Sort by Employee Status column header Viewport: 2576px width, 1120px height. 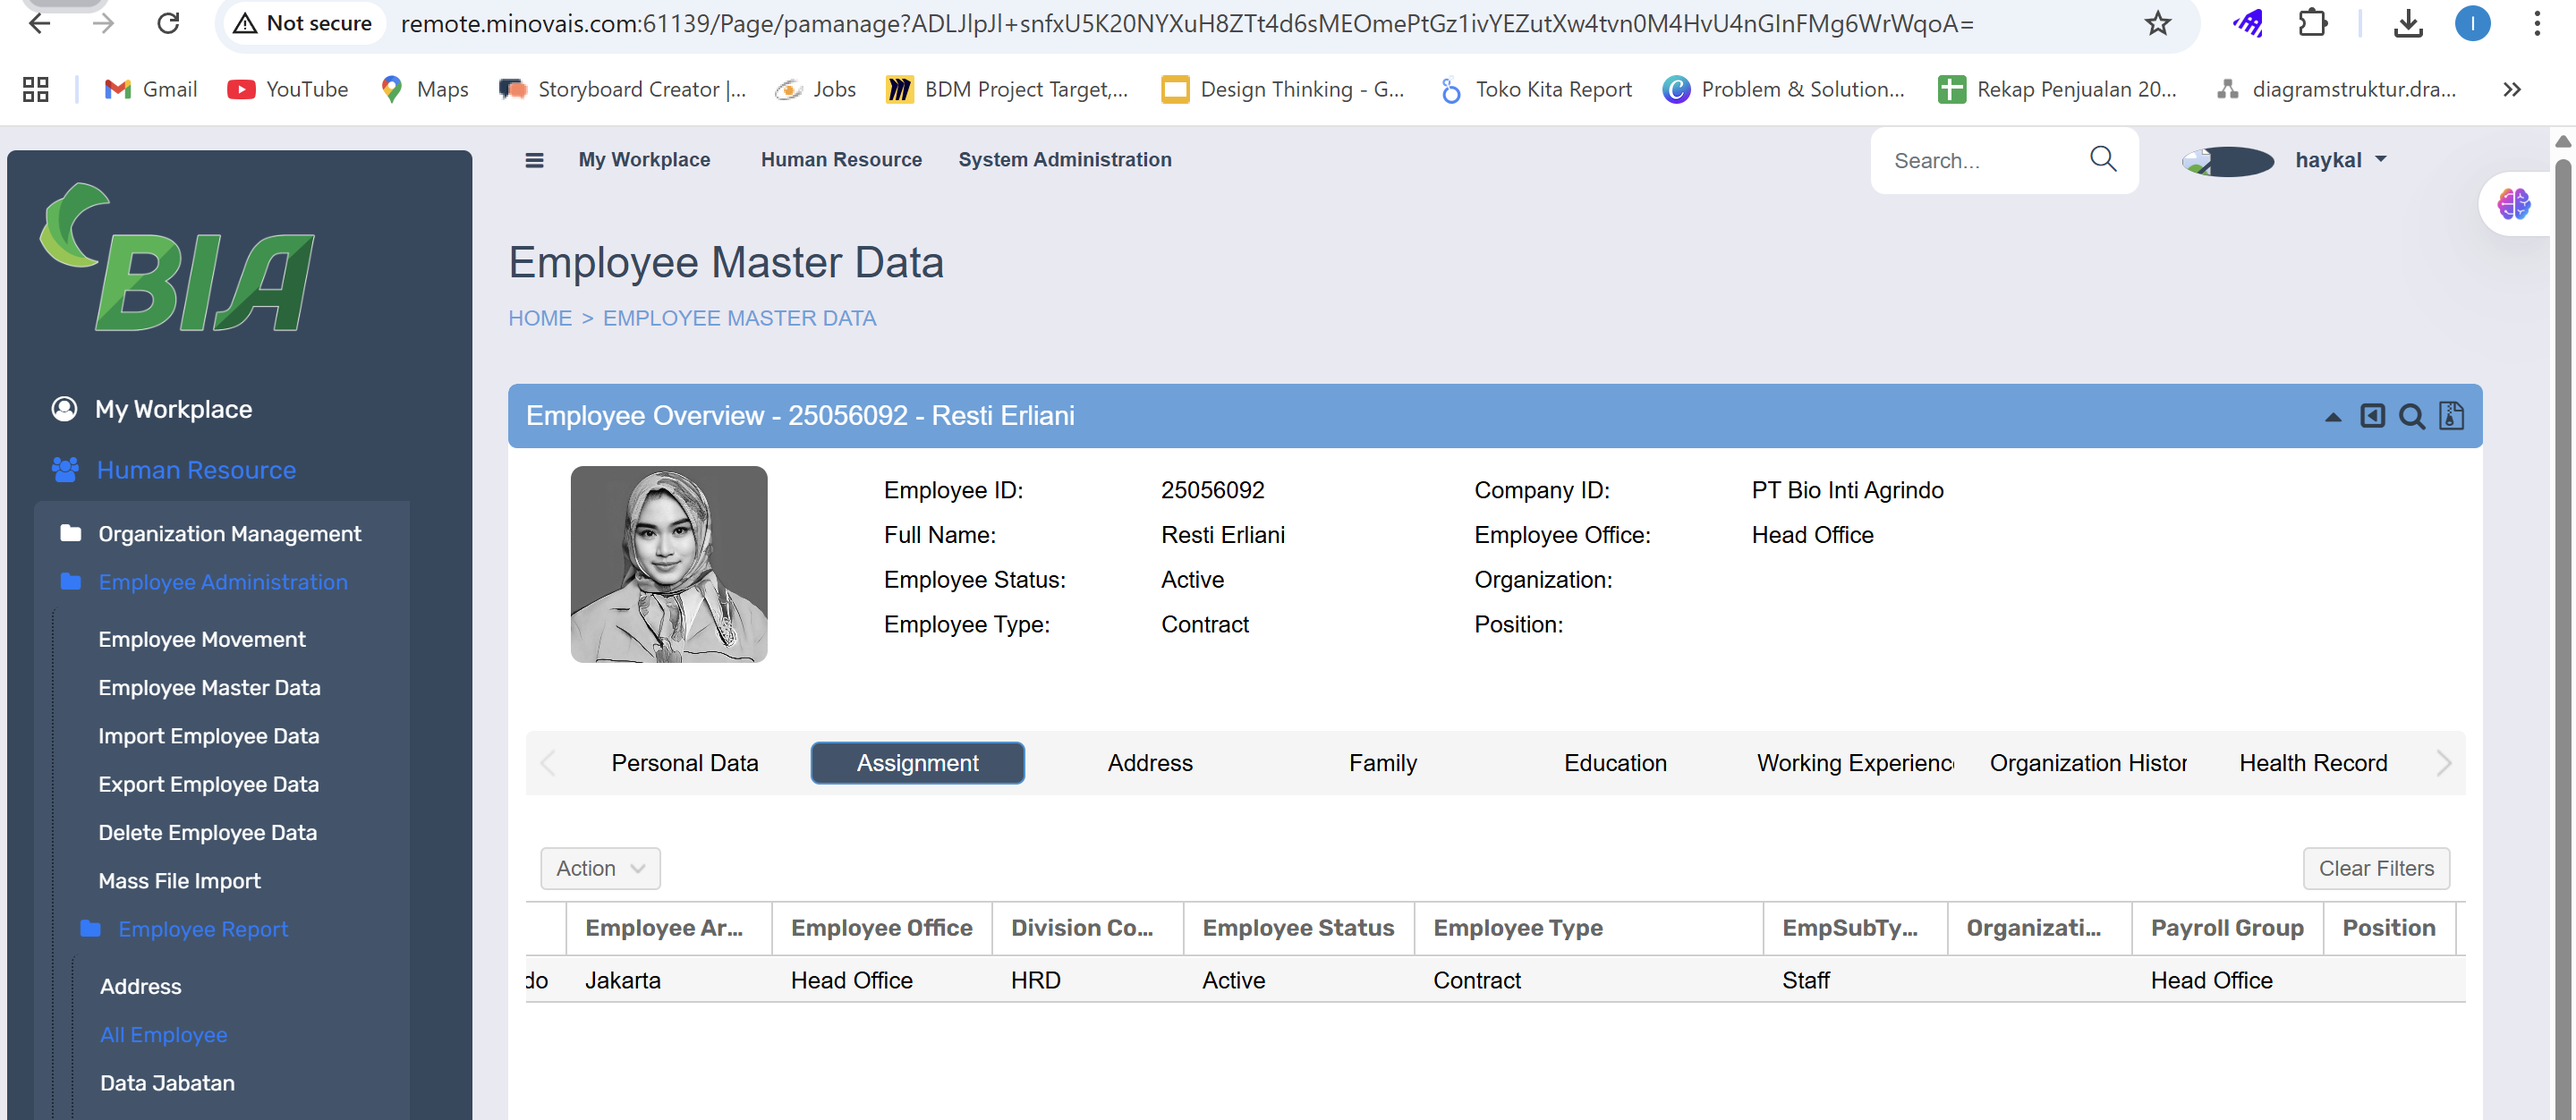[x=1298, y=928]
